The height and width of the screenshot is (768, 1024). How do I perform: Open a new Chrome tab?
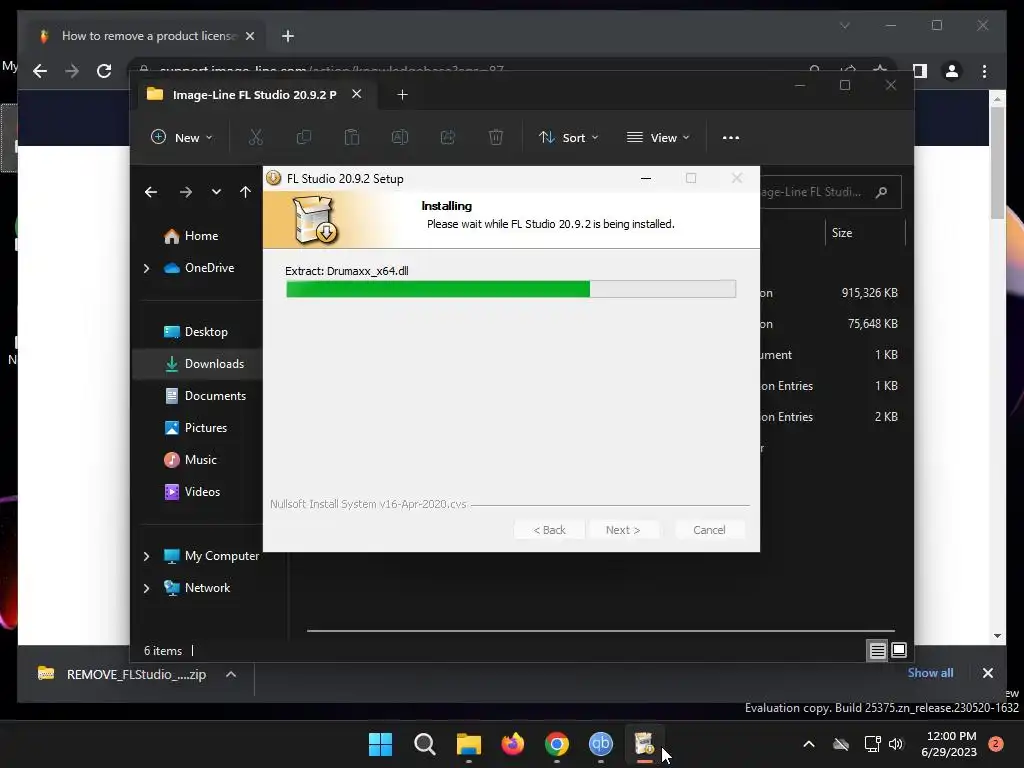pyautogui.click(x=287, y=36)
